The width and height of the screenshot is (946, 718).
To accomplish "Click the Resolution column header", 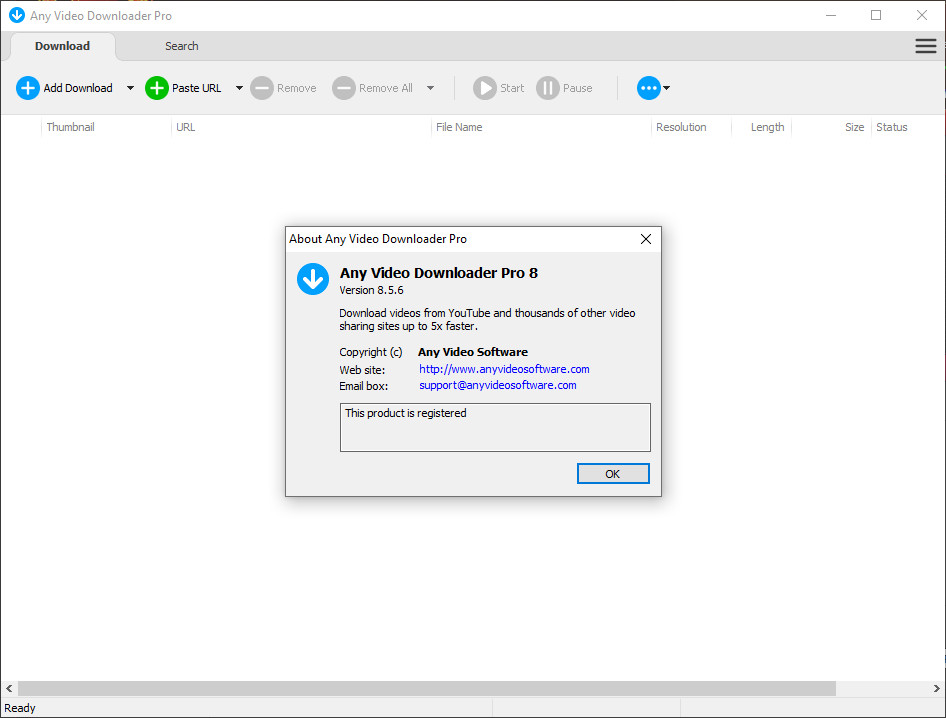I will coord(681,127).
